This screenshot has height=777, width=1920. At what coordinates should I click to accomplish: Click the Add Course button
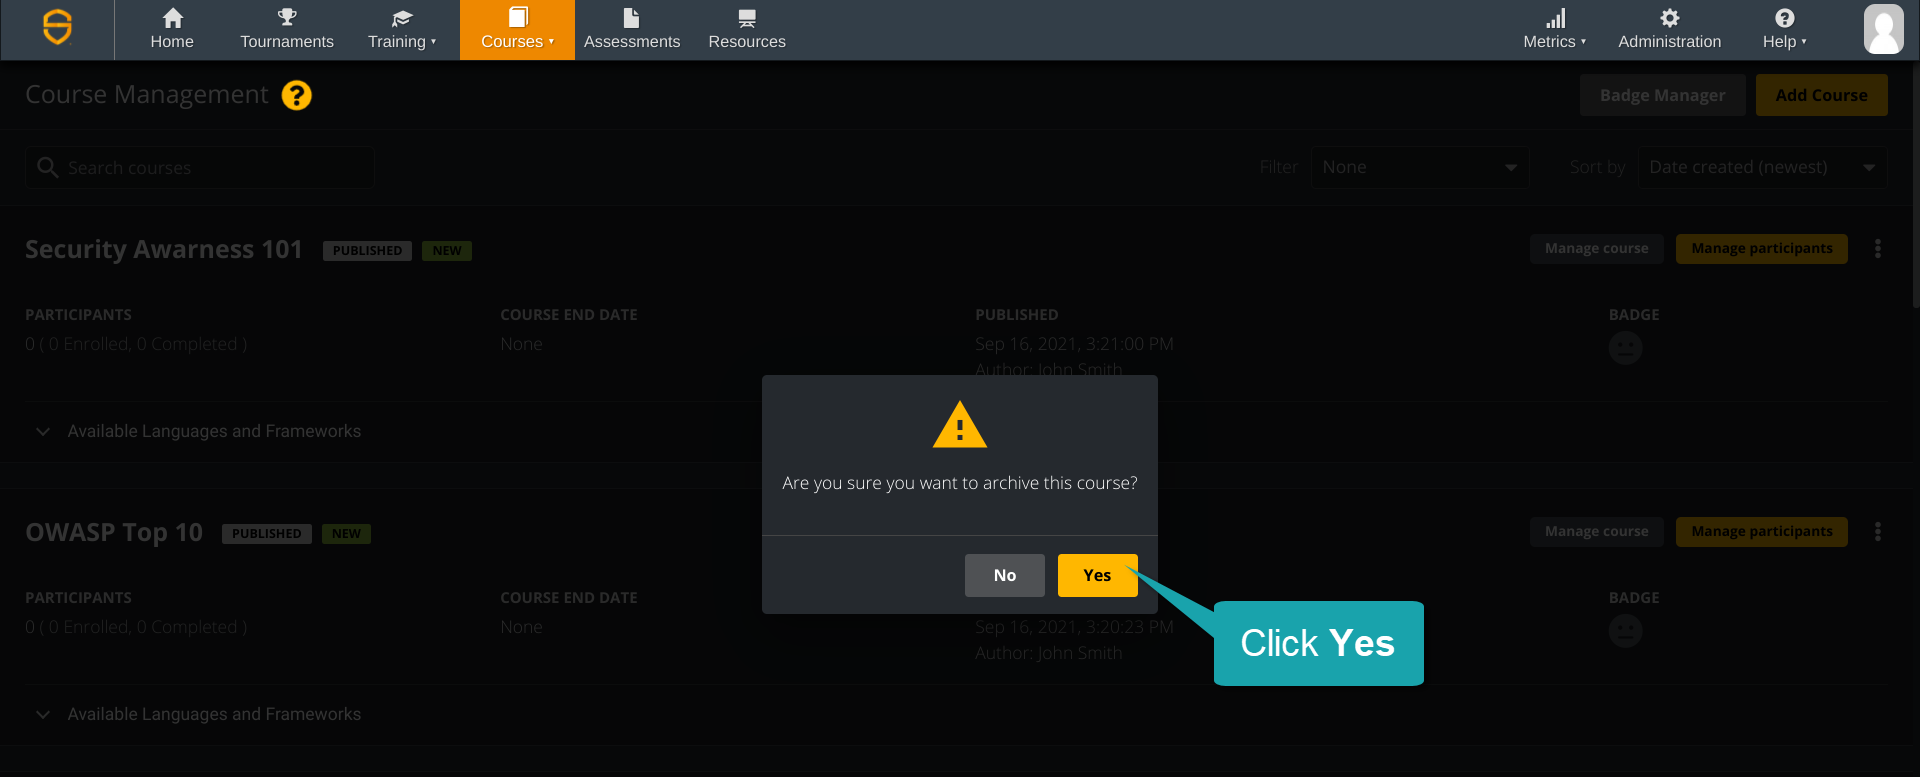click(x=1822, y=95)
